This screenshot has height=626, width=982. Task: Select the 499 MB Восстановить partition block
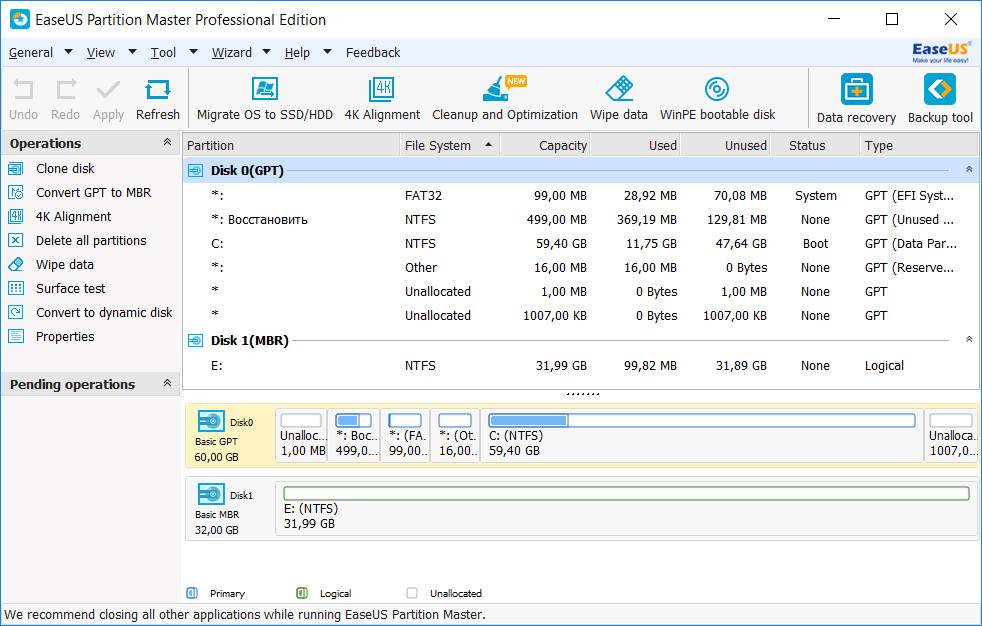[354, 435]
